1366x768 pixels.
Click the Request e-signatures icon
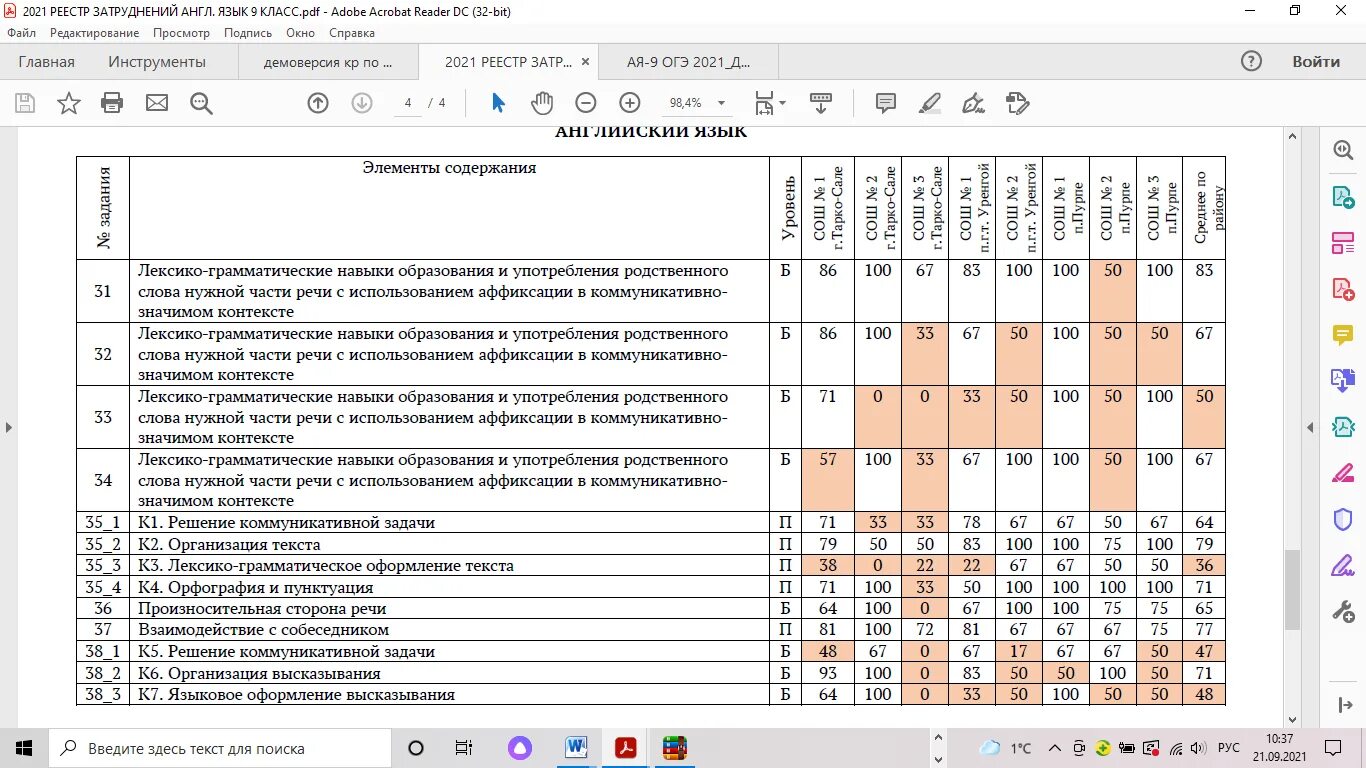pyautogui.click(x=1017, y=103)
